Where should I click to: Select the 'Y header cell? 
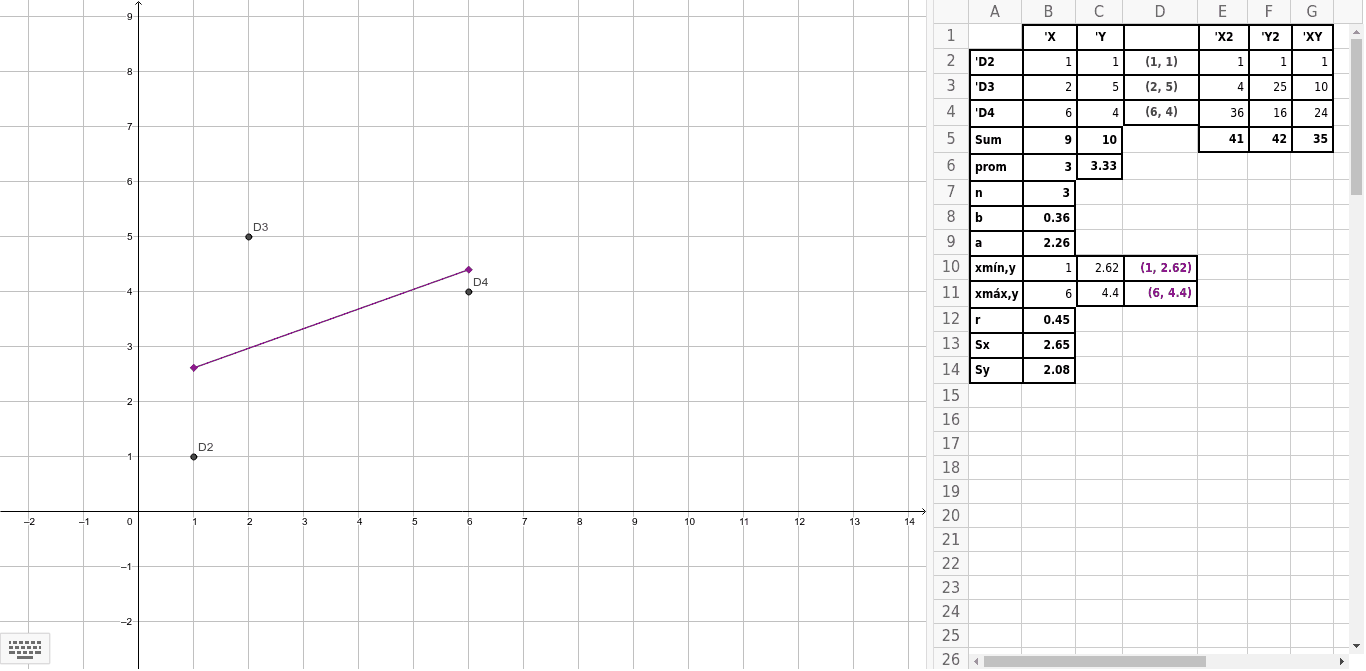(x=1099, y=37)
